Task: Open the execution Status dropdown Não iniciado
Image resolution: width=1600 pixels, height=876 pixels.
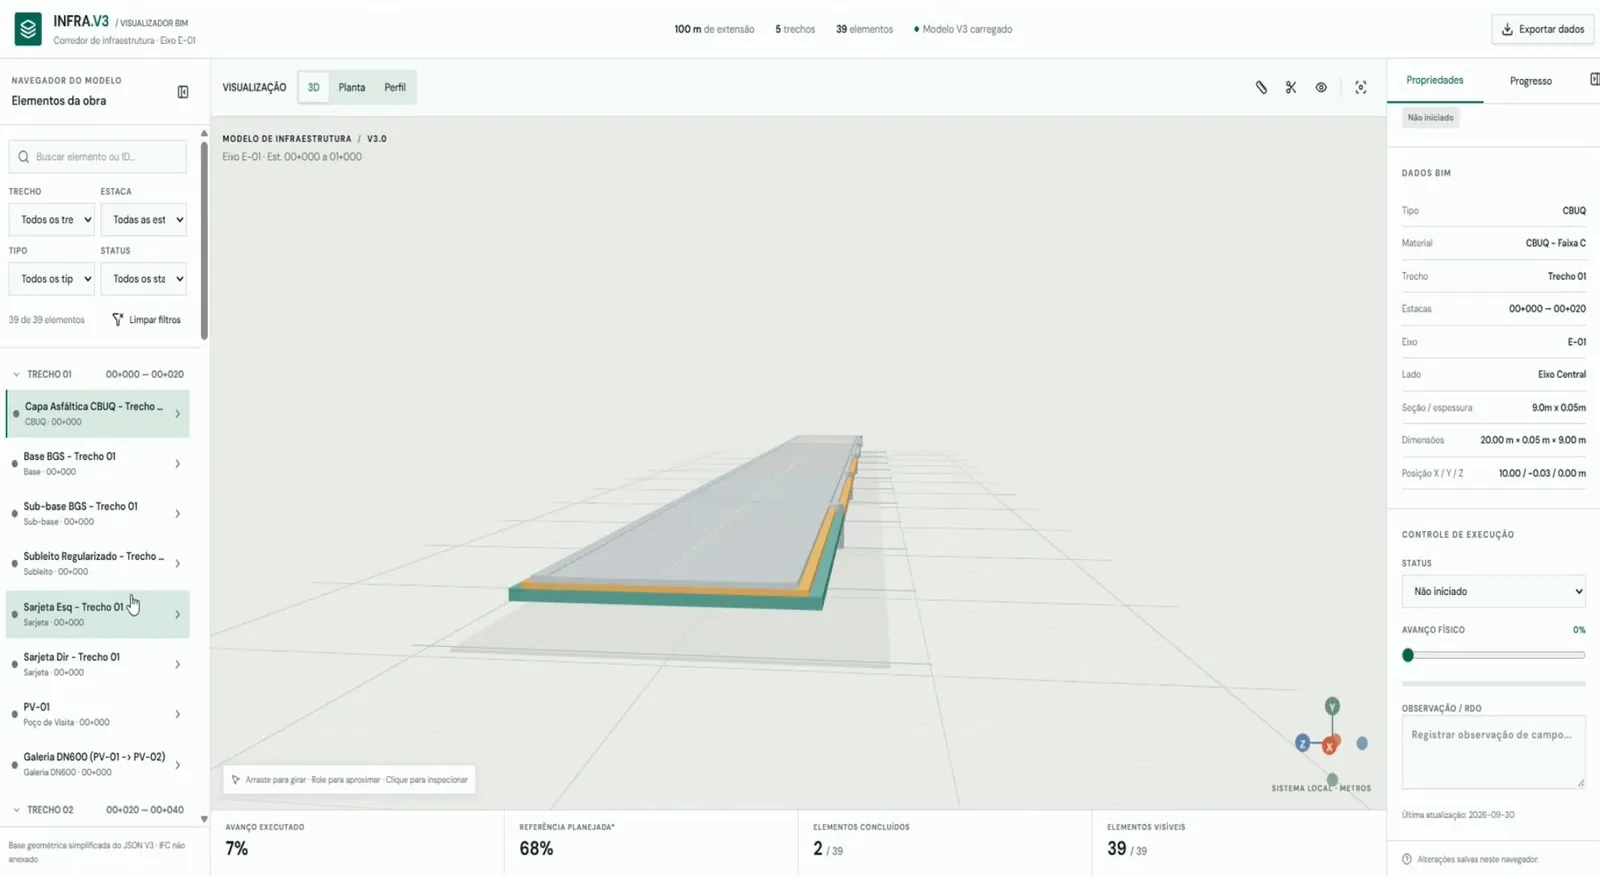Action: tap(1493, 592)
